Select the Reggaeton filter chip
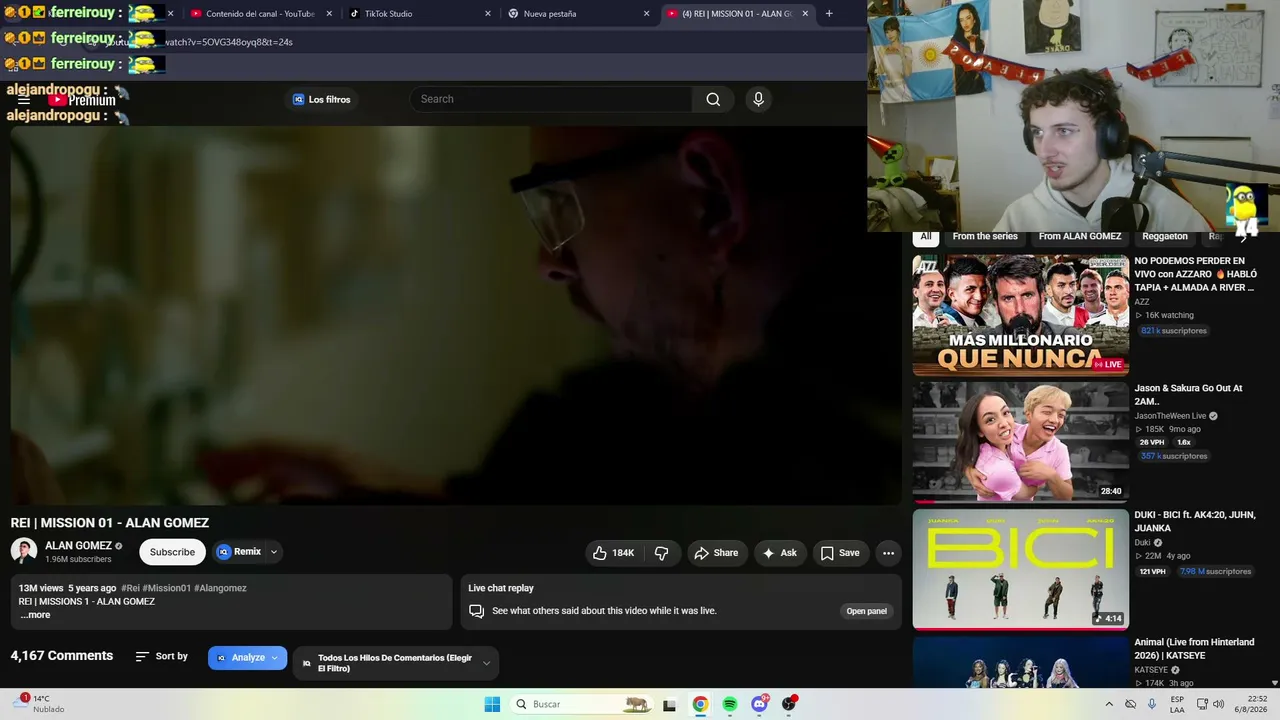The height and width of the screenshot is (720, 1280). (1165, 237)
